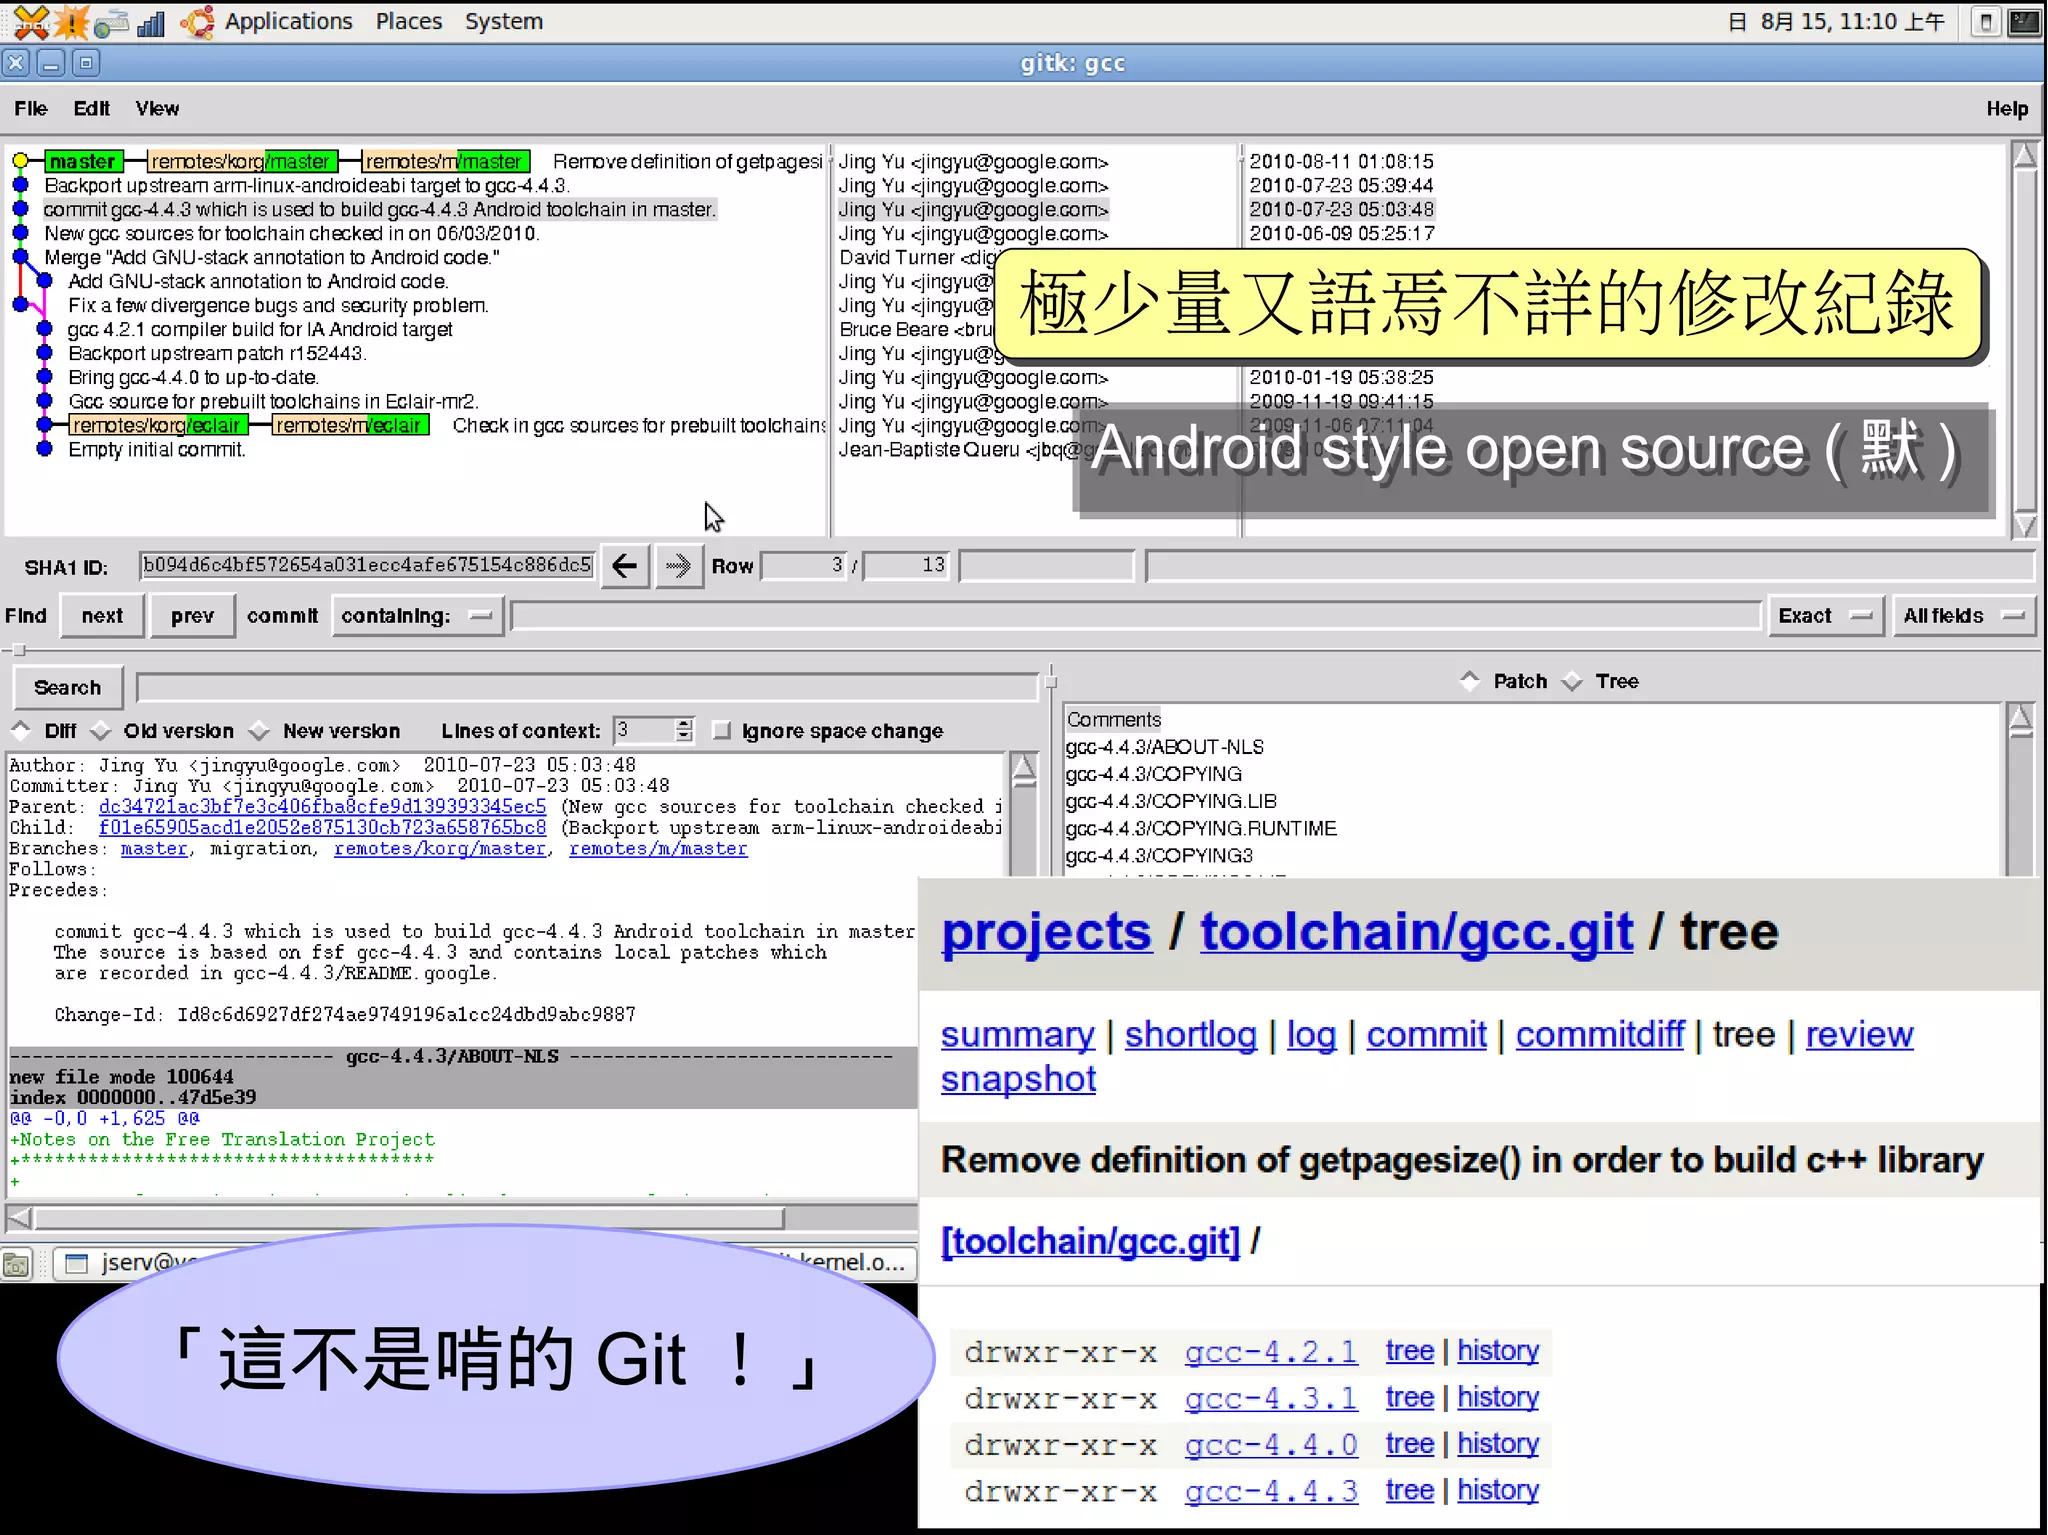Enable Ignore space change checkbox

[x=721, y=731]
